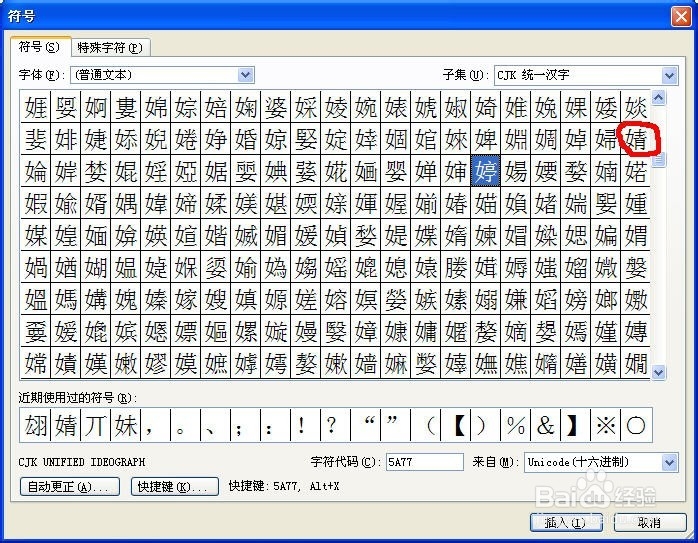Choose the 】 right bracket in recent symbols
The image size is (698, 543).
(576, 425)
